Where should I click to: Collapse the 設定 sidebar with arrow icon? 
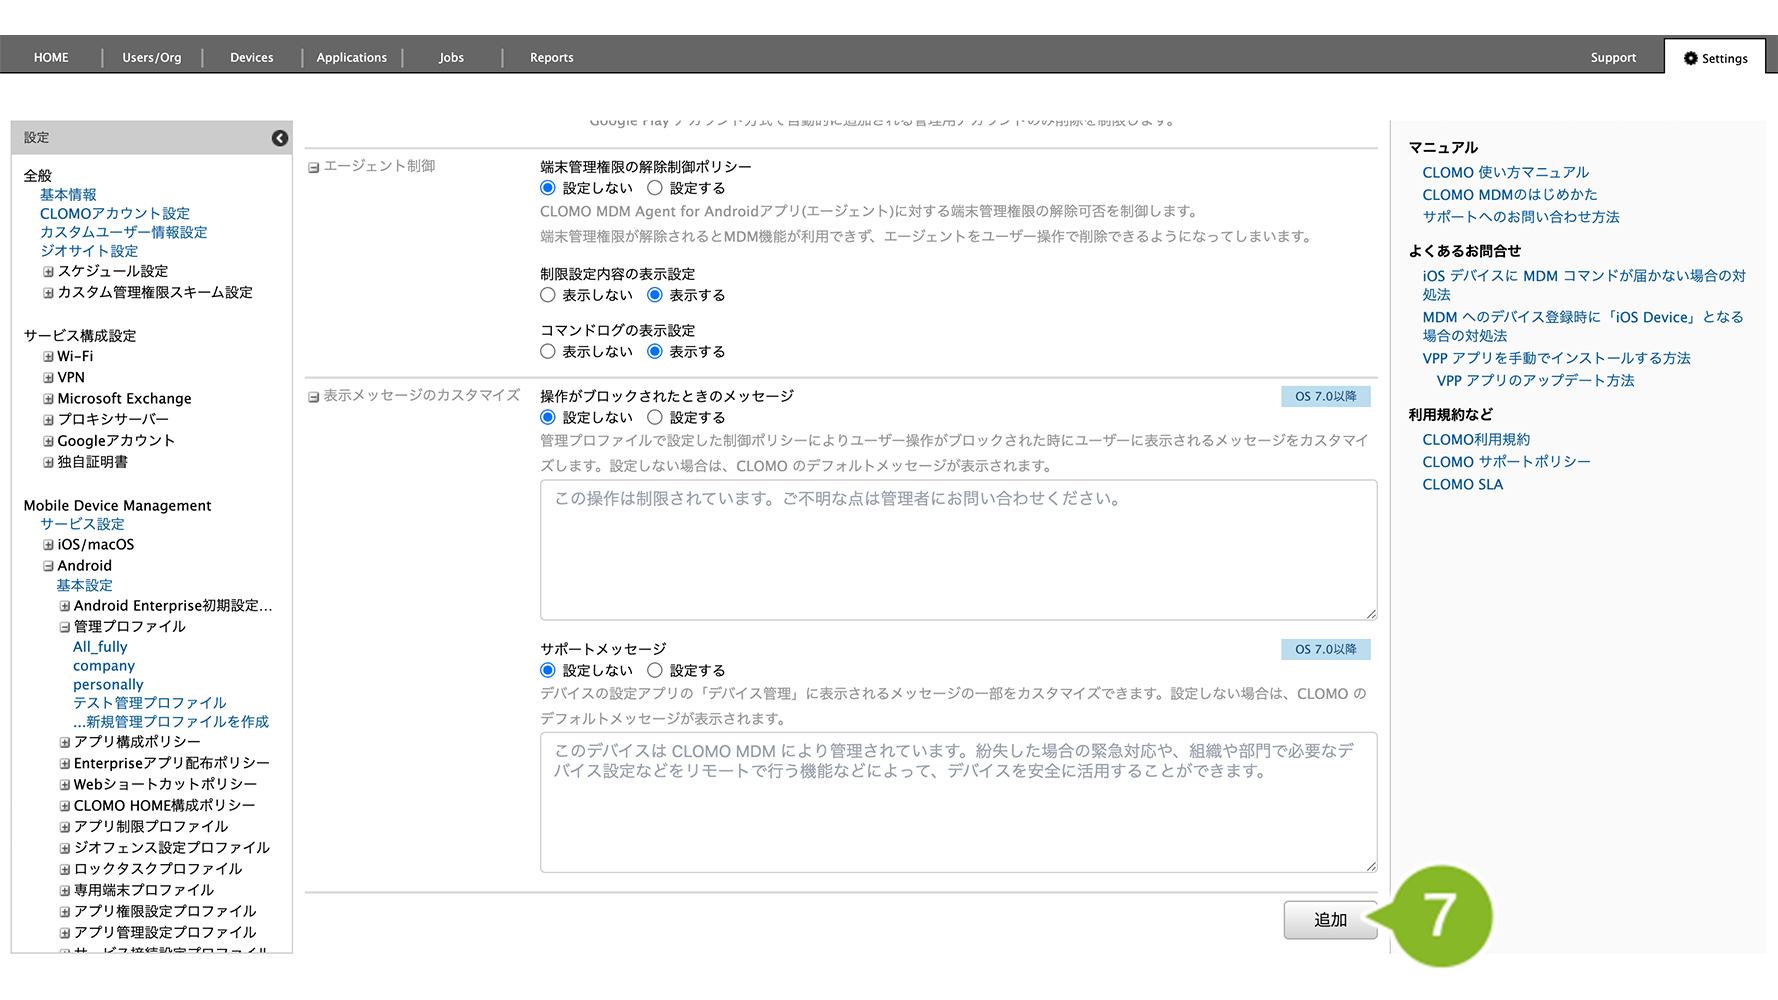click(x=280, y=138)
